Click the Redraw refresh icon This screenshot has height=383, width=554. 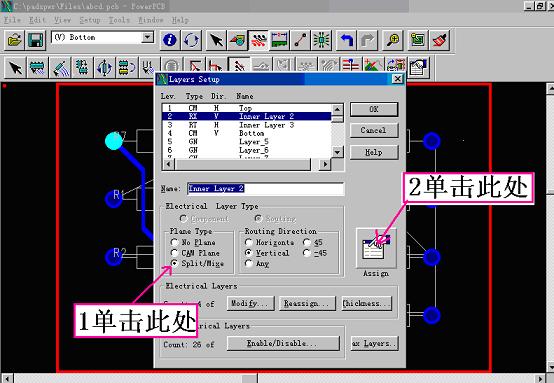click(x=191, y=40)
